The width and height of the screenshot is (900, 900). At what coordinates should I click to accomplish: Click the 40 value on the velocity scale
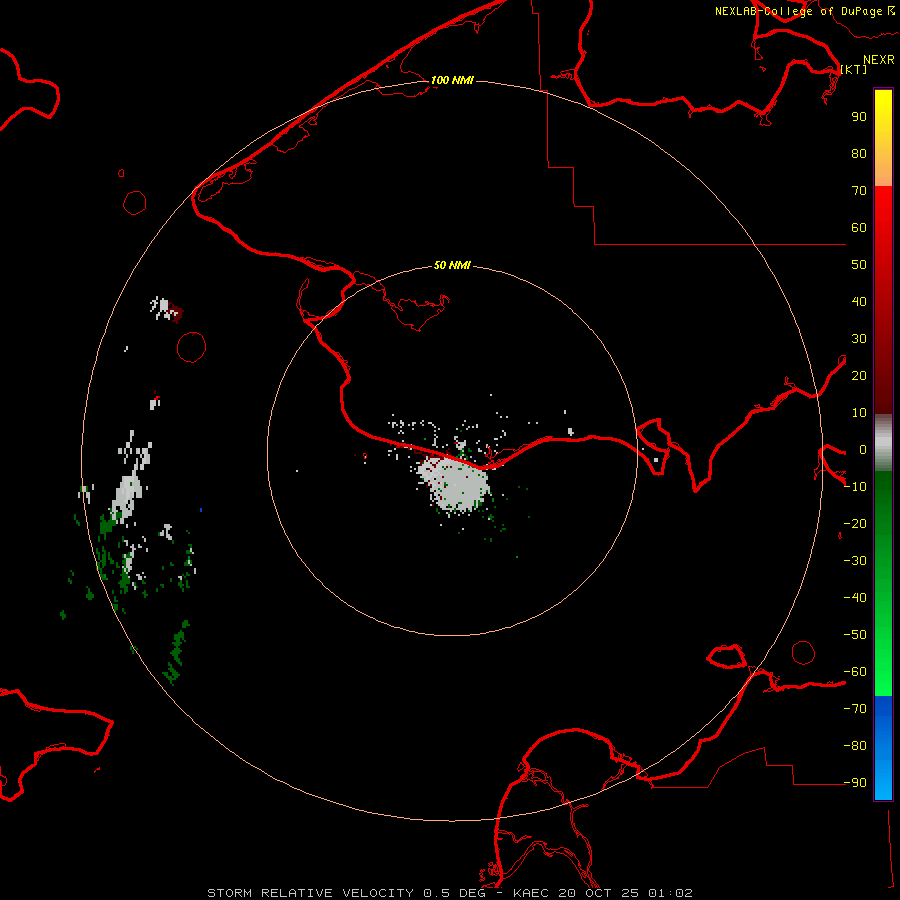(859, 302)
